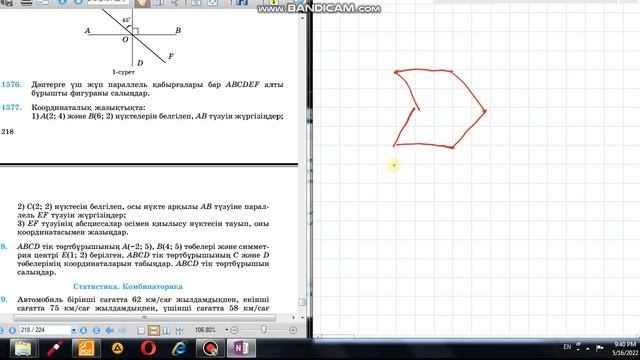This screenshot has width=640, height=360.
Task: Click the zoom out minus button
Action: tap(234, 330)
